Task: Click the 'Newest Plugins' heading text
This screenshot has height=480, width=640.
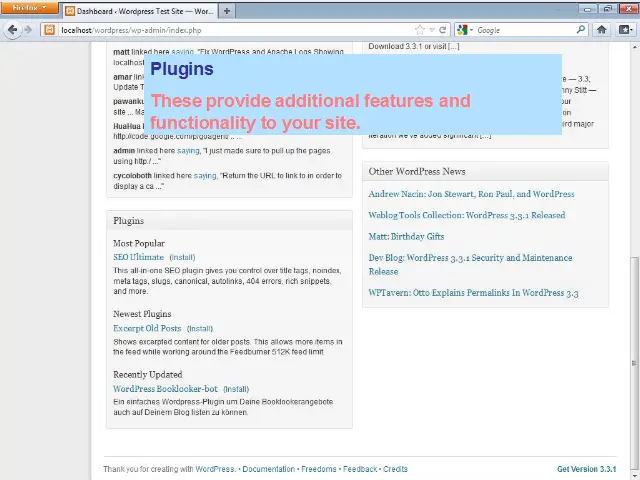Action: 142,314
